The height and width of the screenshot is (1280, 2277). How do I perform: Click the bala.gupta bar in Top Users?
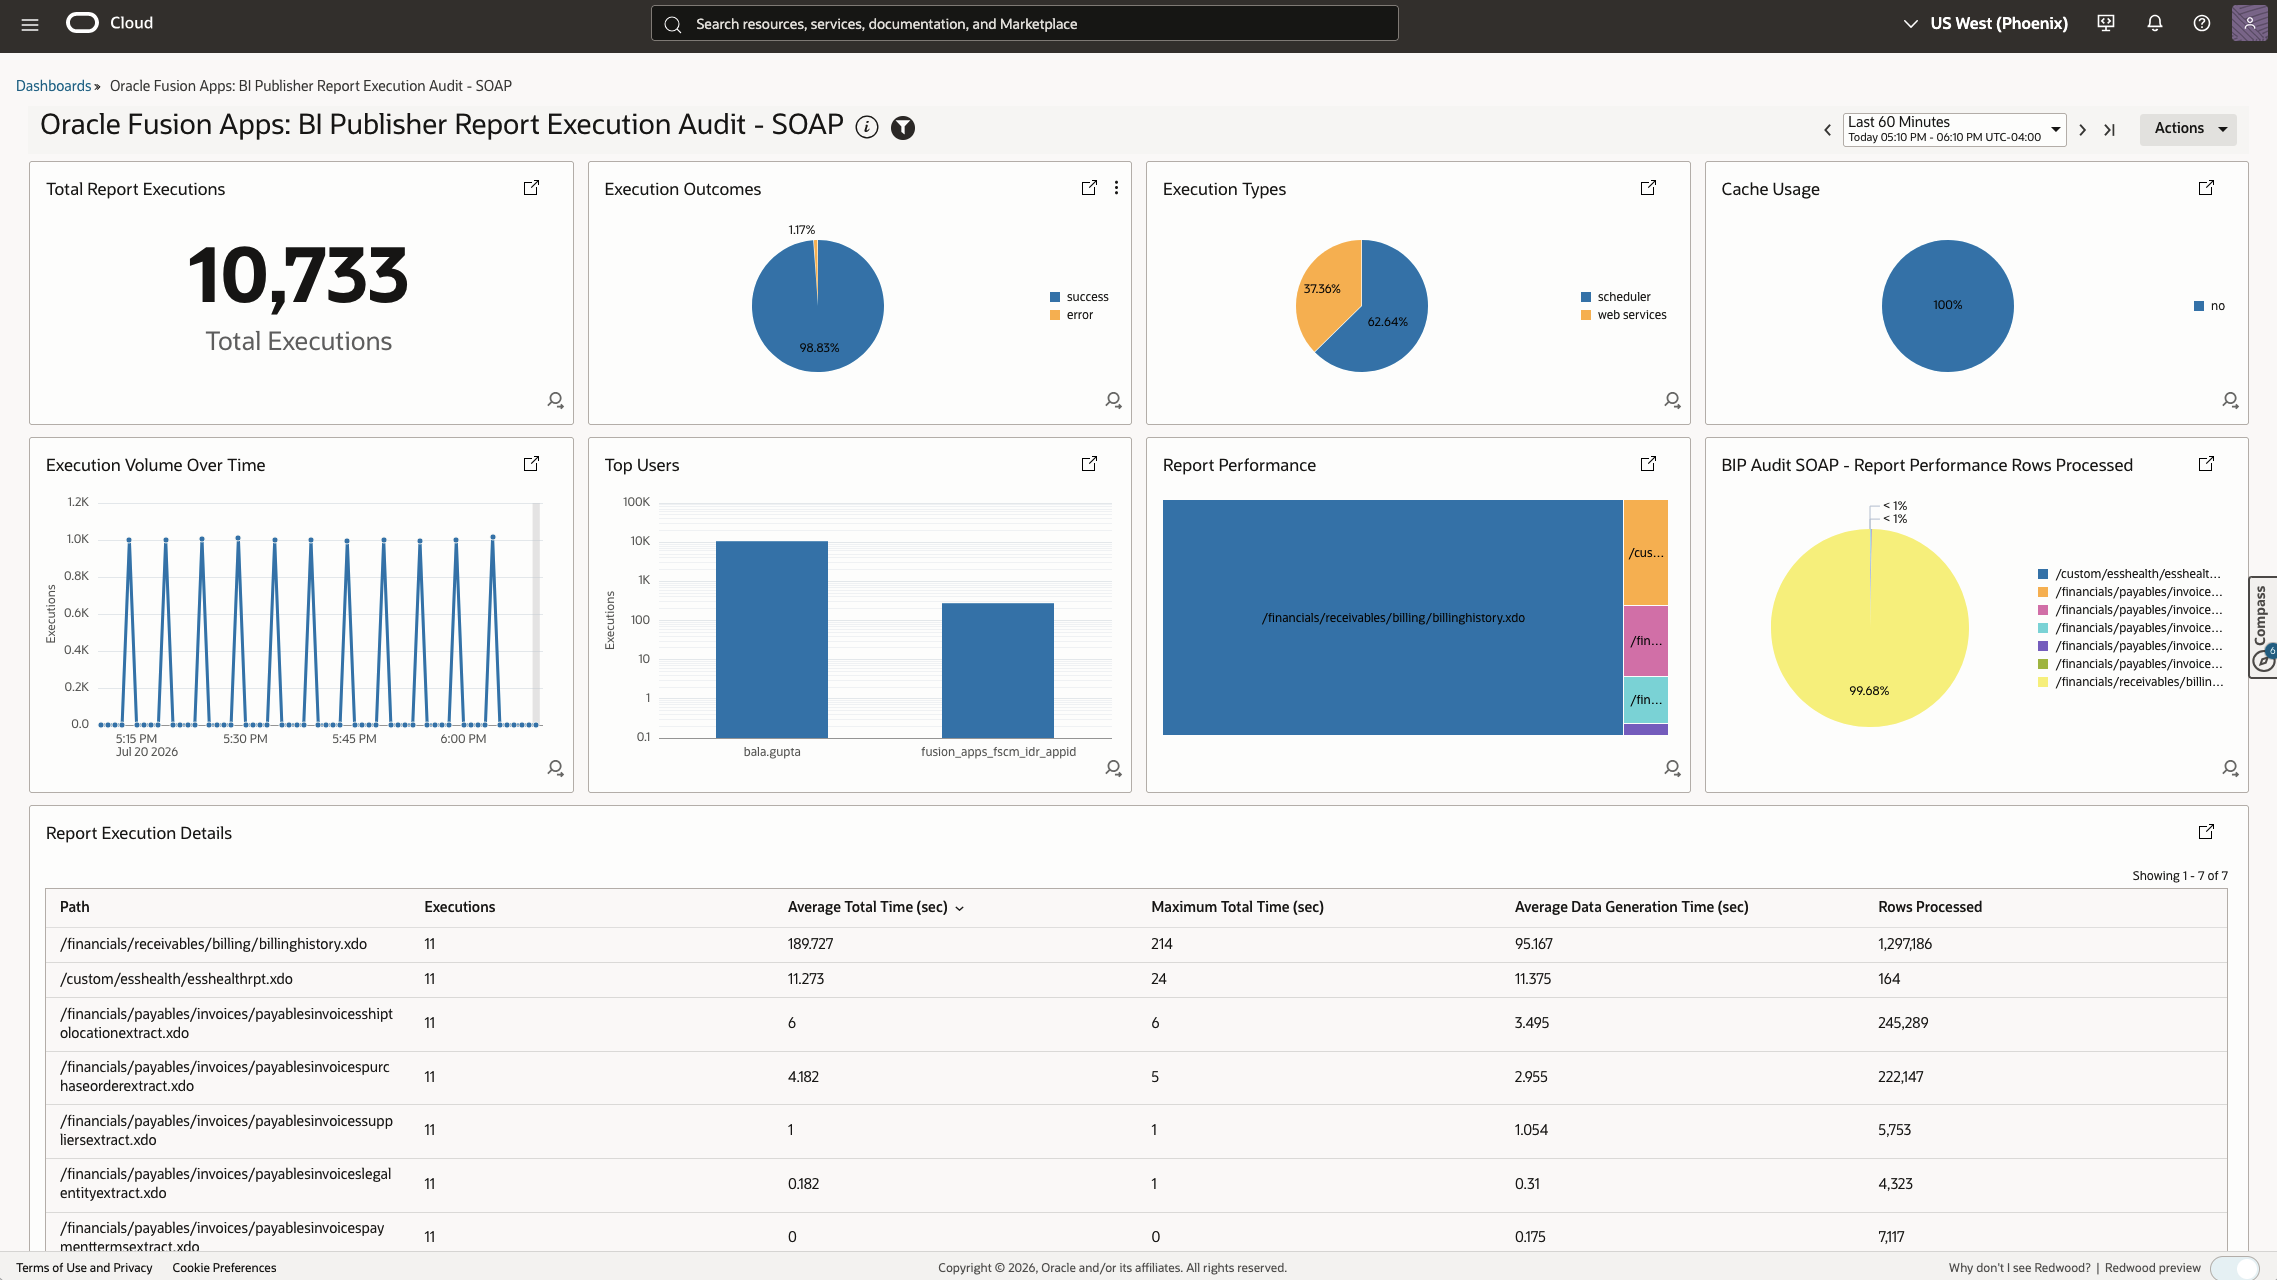771,639
